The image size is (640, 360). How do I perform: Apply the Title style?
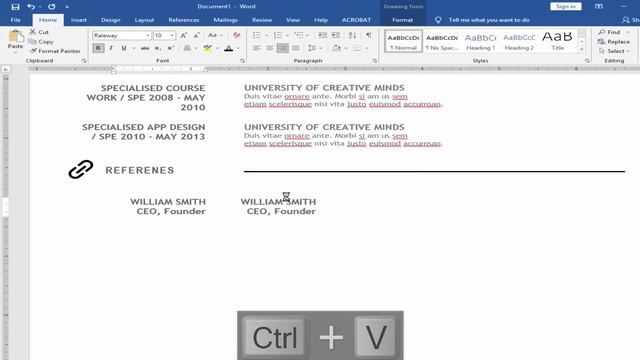pyautogui.click(x=557, y=41)
